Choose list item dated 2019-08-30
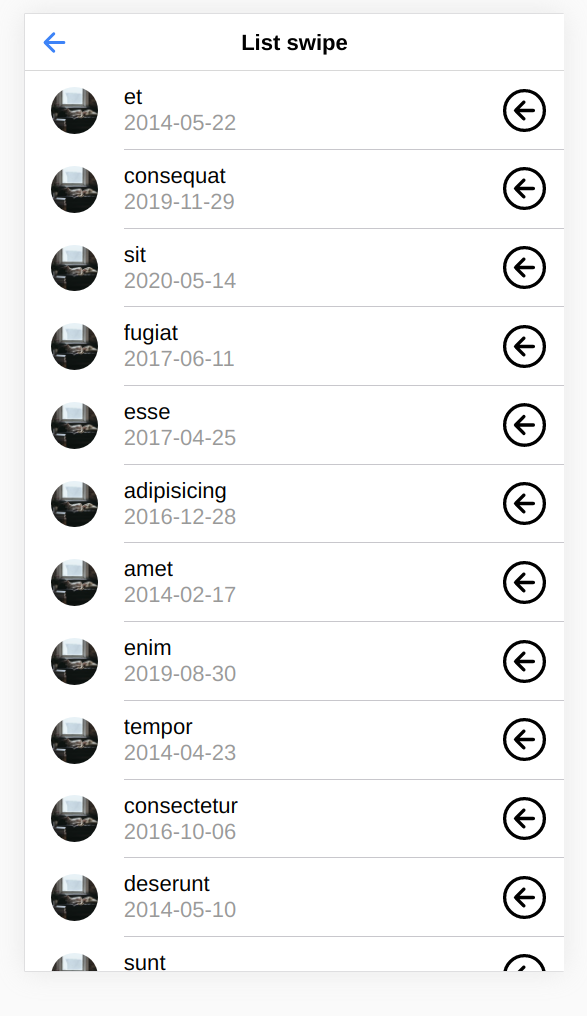This screenshot has height=1016, width=587. [x=294, y=662]
